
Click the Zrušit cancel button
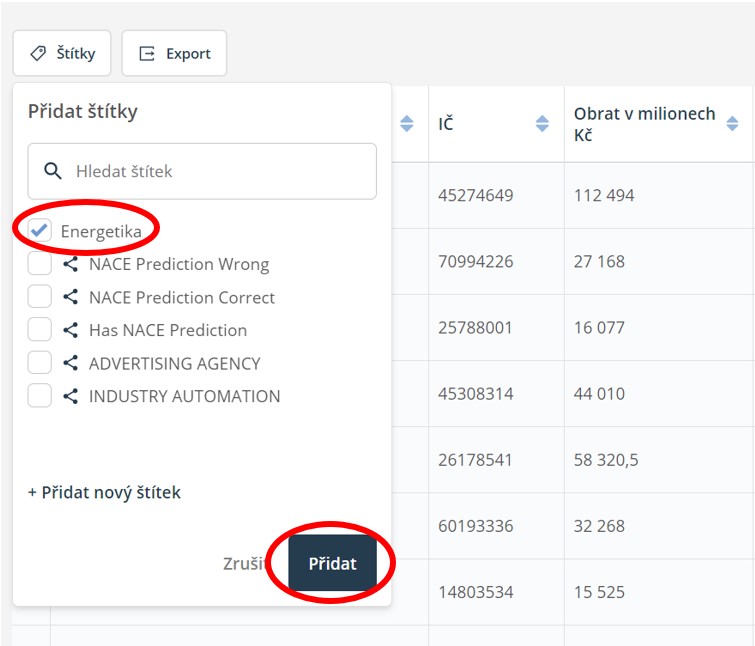click(246, 563)
